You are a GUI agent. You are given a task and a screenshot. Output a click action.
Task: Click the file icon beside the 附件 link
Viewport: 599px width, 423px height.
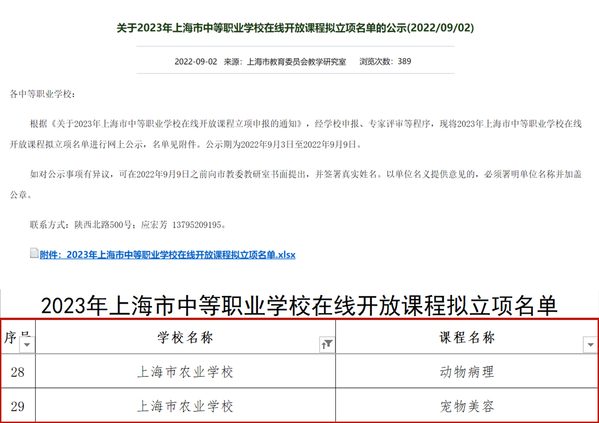[34, 253]
